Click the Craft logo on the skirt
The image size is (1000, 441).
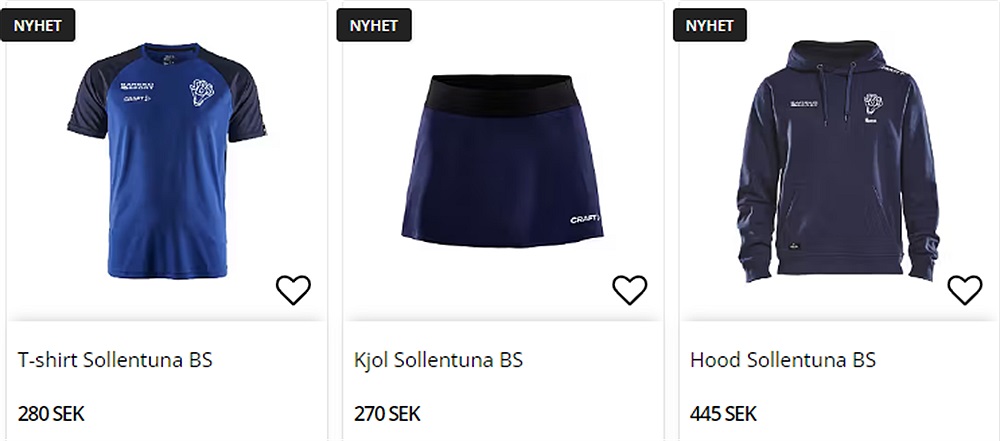585,220
